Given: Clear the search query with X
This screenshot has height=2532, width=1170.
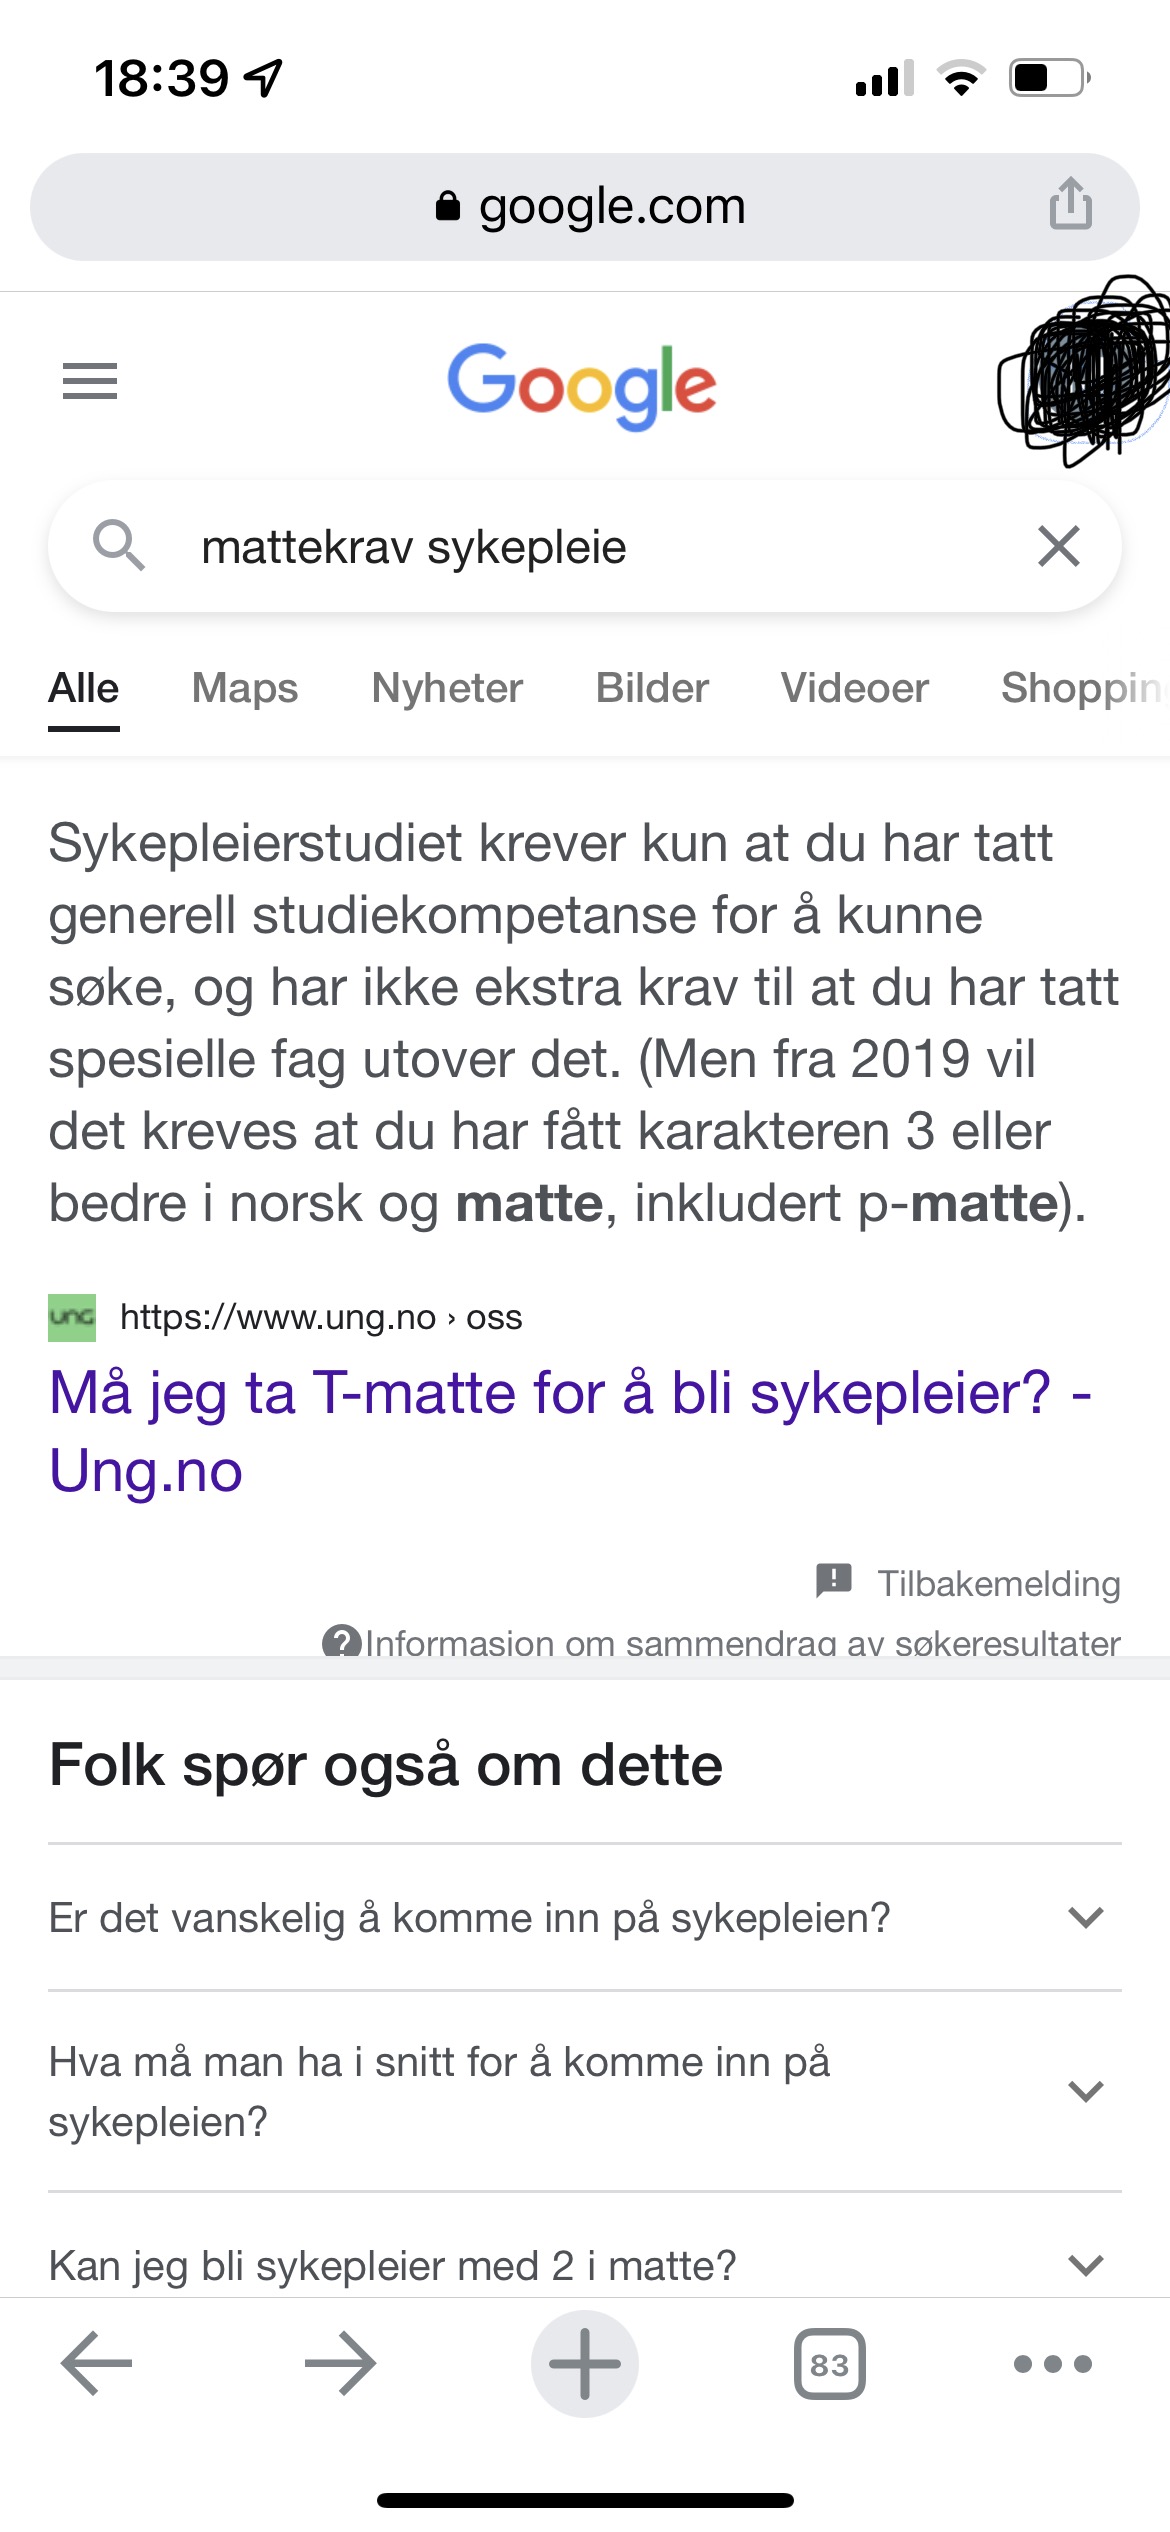Looking at the screenshot, I should [x=1058, y=547].
